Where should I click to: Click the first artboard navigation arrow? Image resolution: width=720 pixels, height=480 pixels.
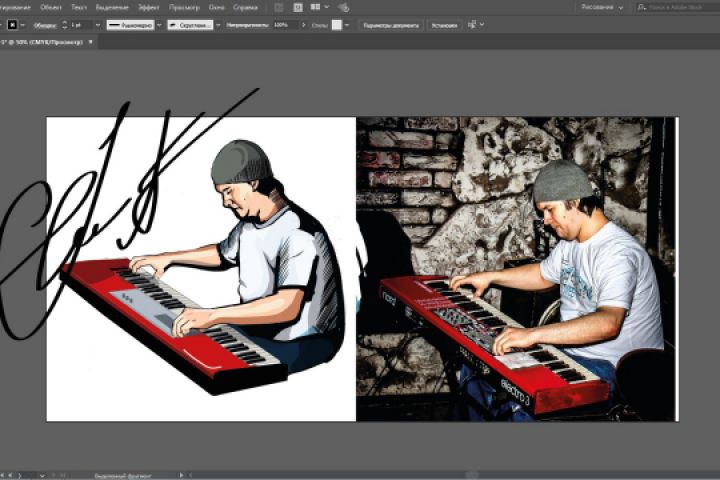click(x=3, y=475)
